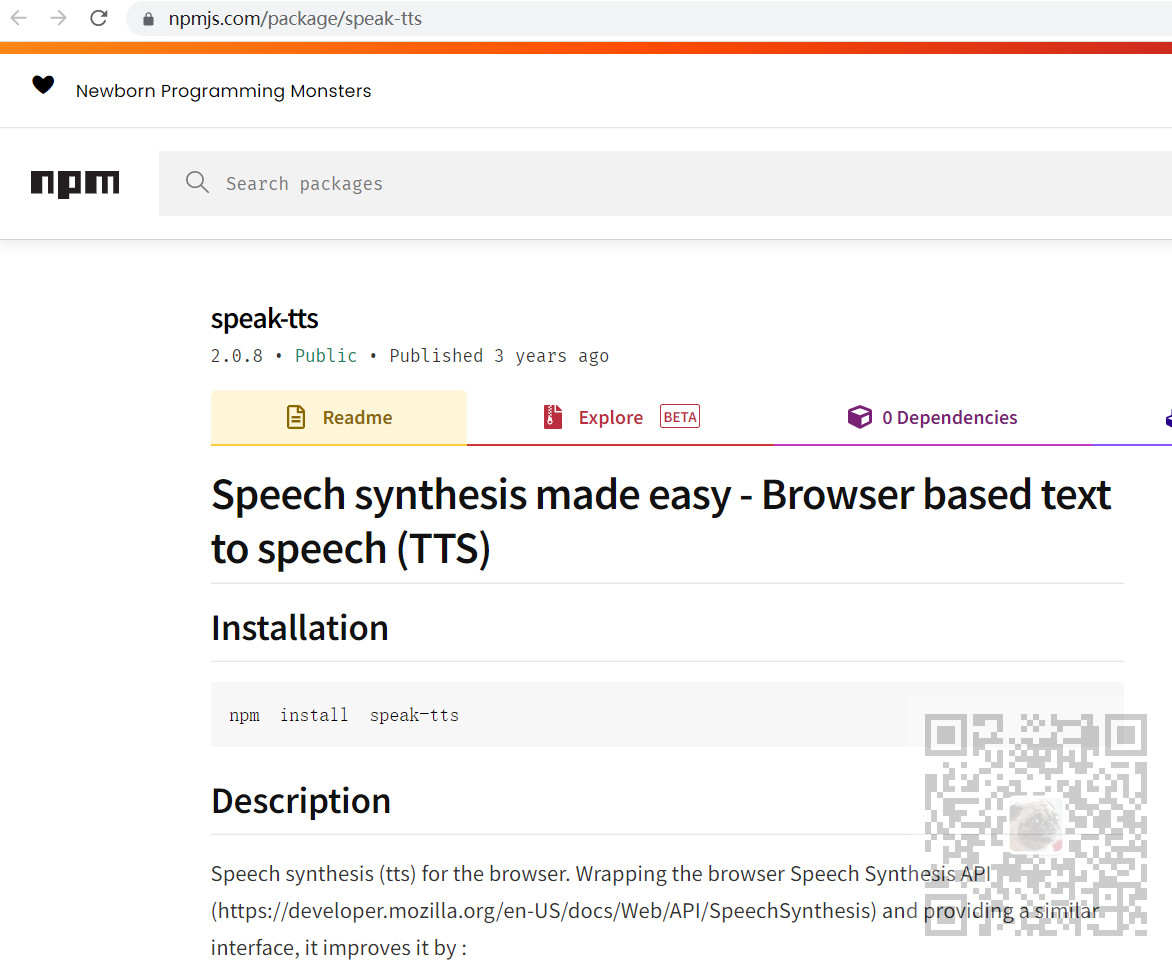1172x960 pixels.
Task: Open the 0 Dependencies tab
Action: tap(933, 417)
